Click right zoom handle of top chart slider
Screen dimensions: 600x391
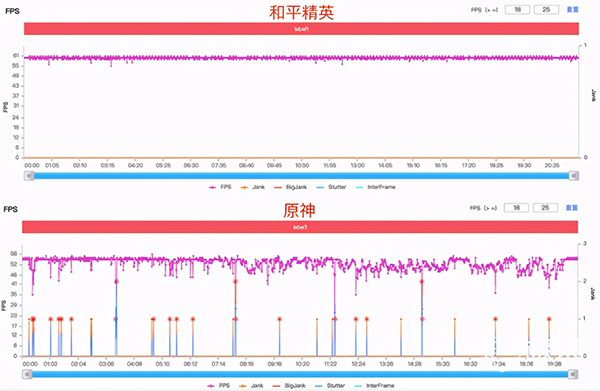pyautogui.click(x=574, y=176)
